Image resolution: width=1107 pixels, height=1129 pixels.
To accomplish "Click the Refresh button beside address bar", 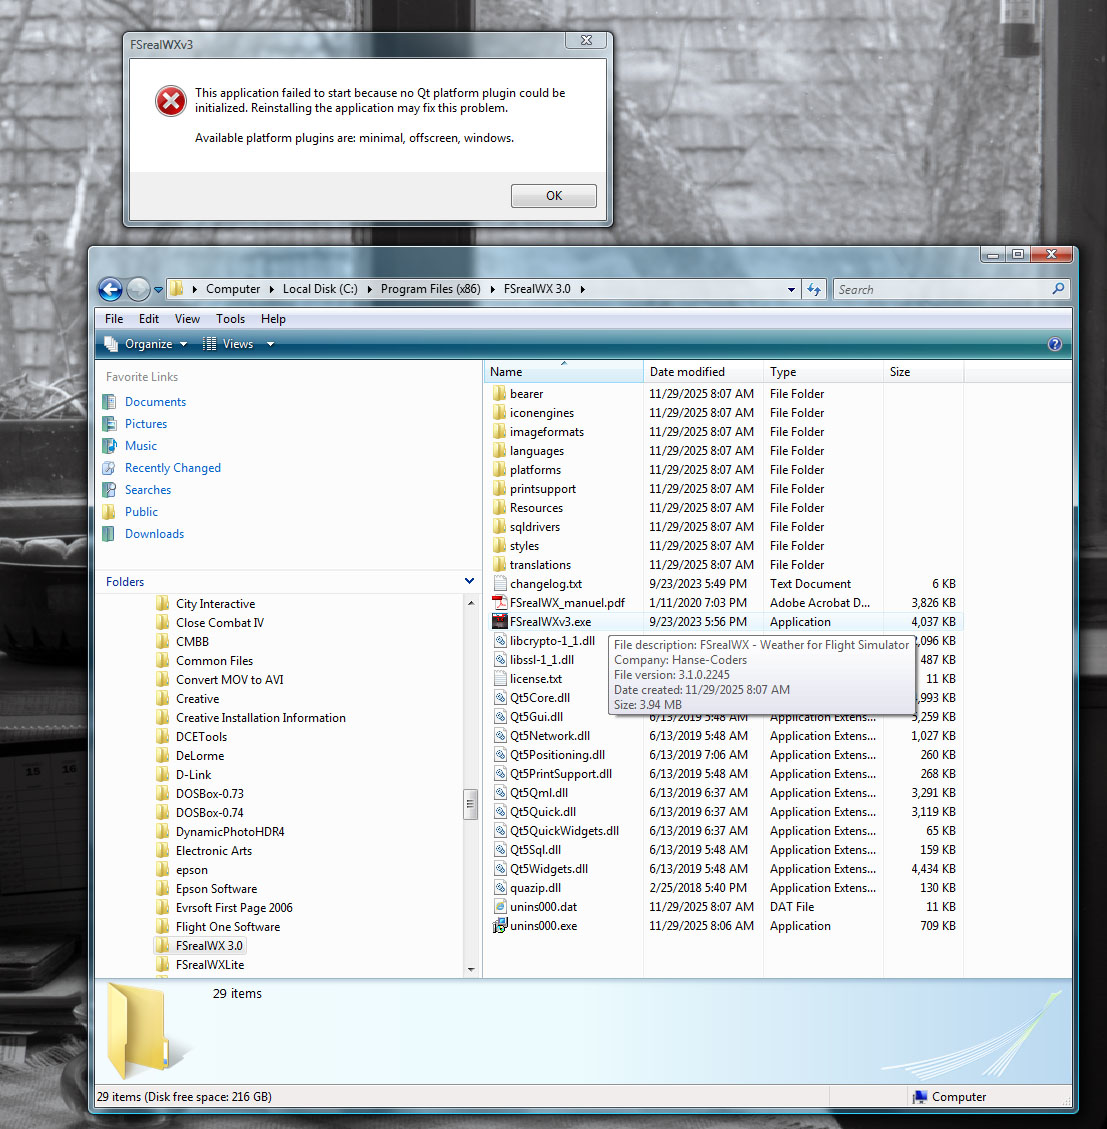I will (x=814, y=289).
